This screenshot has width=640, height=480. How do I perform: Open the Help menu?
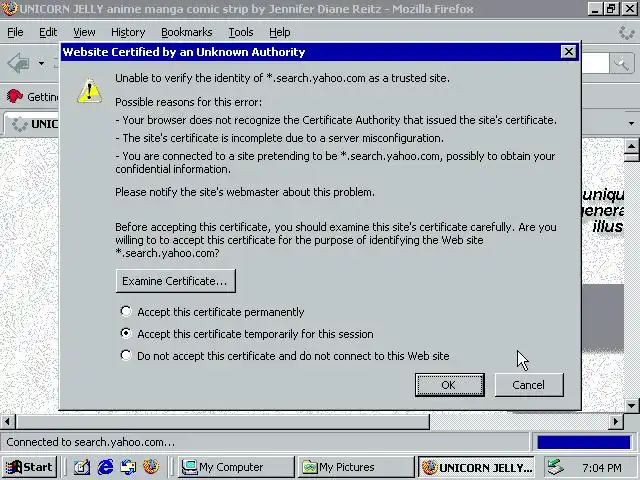(280, 32)
